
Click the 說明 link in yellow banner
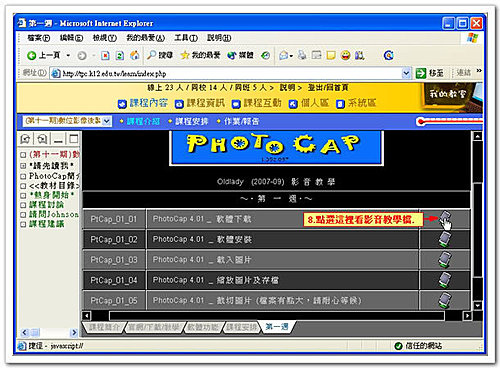288,88
